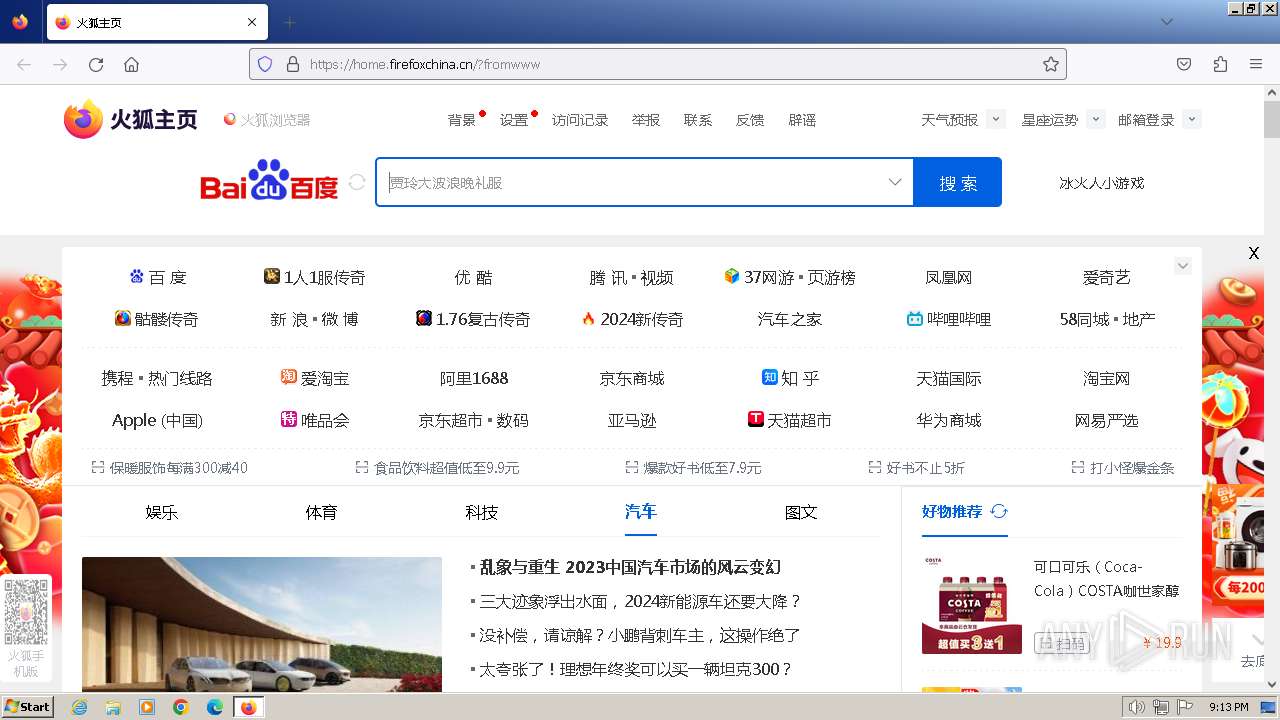Viewport: 1280px width, 720px height.
Task: Open the Extensions puzzle icon
Action: click(1220, 64)
